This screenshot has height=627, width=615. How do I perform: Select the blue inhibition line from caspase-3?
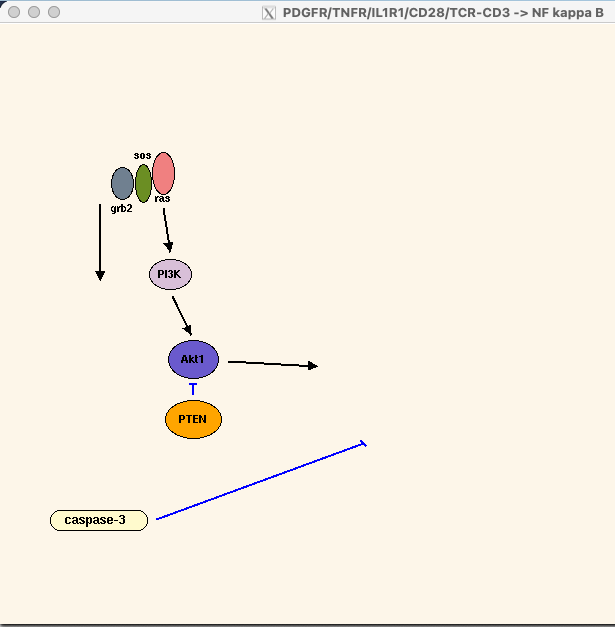[x=260, y=481]
